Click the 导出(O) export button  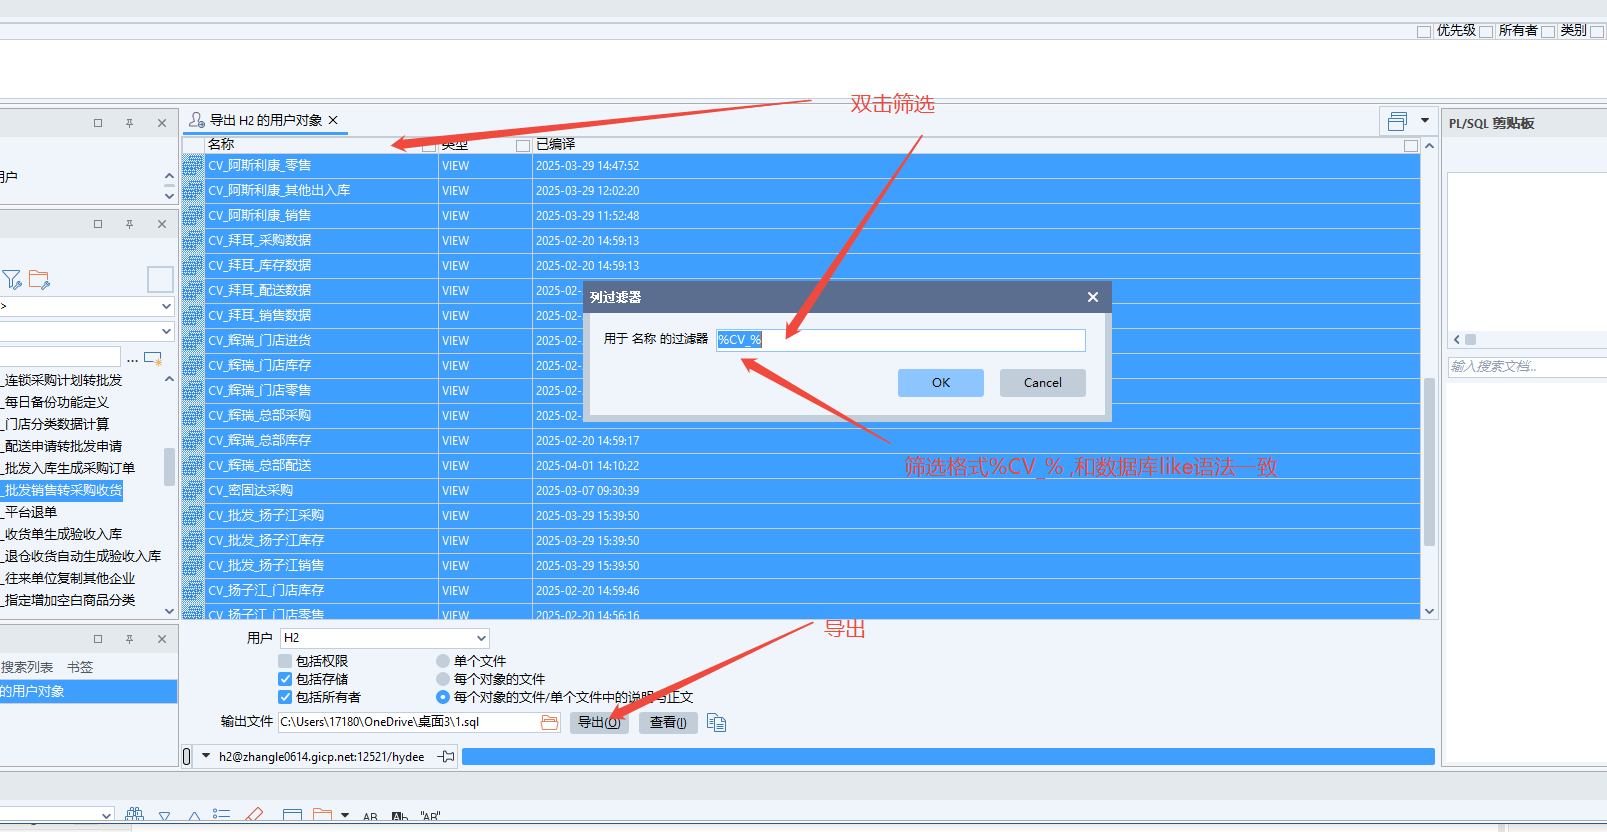pyautogui.click(x=599, y=722)
